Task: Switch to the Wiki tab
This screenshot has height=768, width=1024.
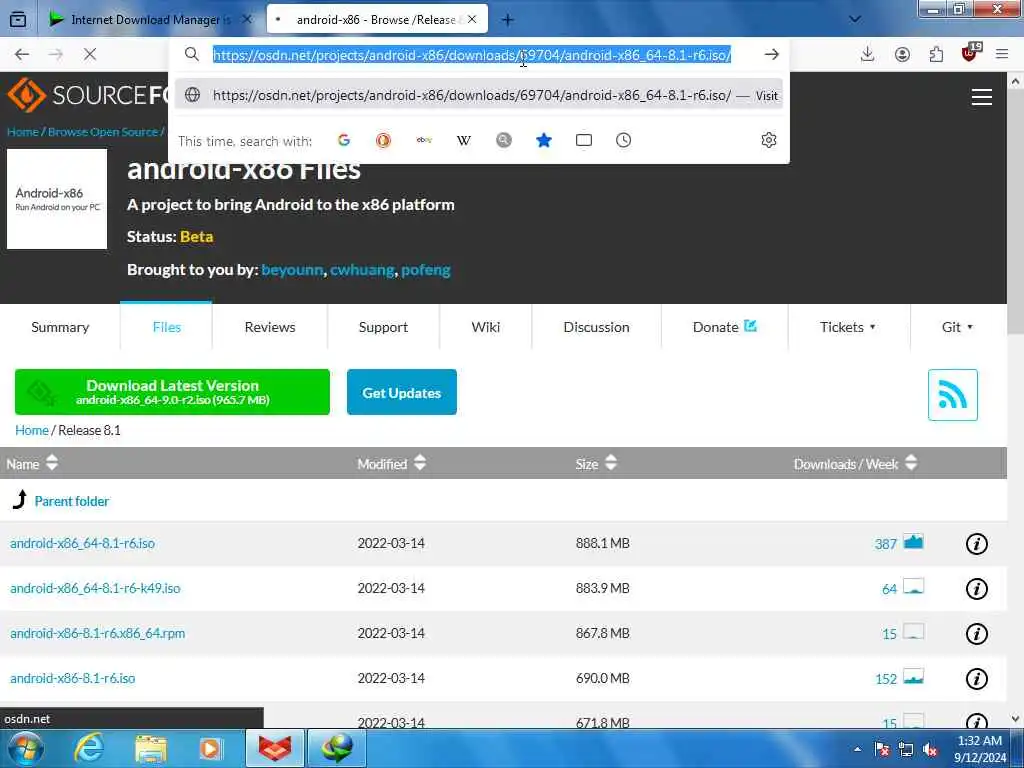Action: [x=486, y=327]
